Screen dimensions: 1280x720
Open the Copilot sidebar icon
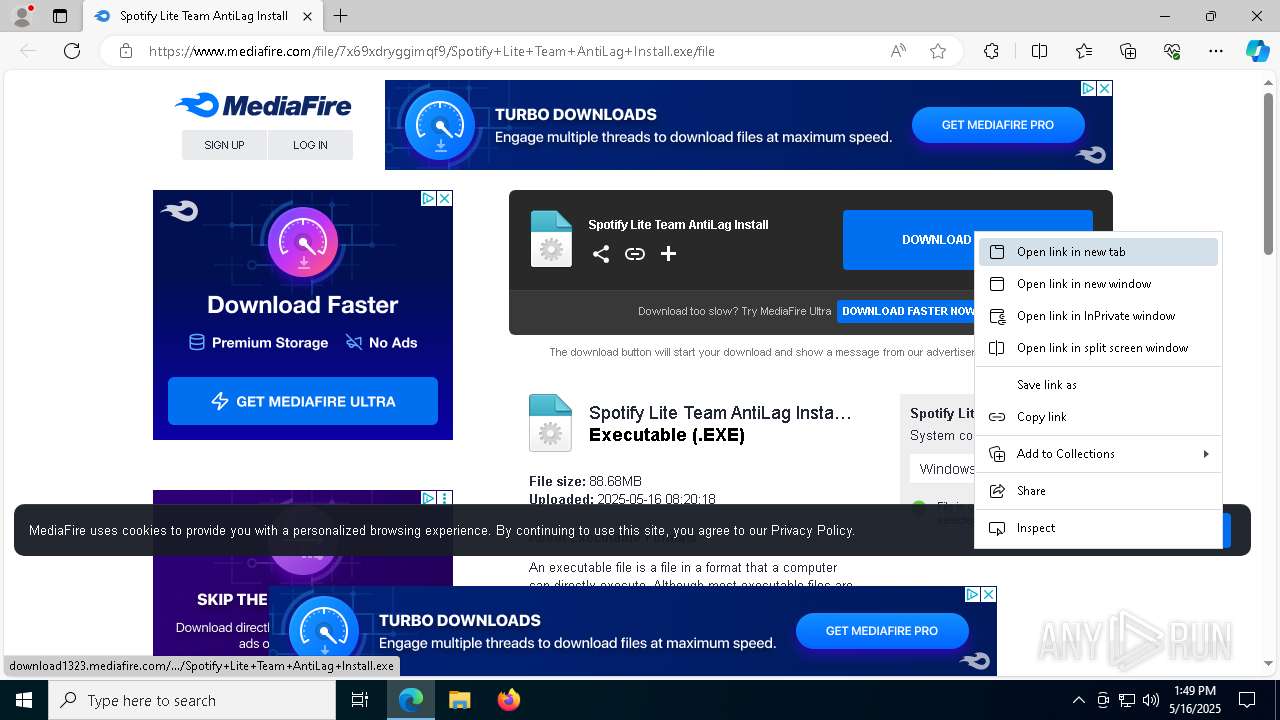click(1257, 51)
